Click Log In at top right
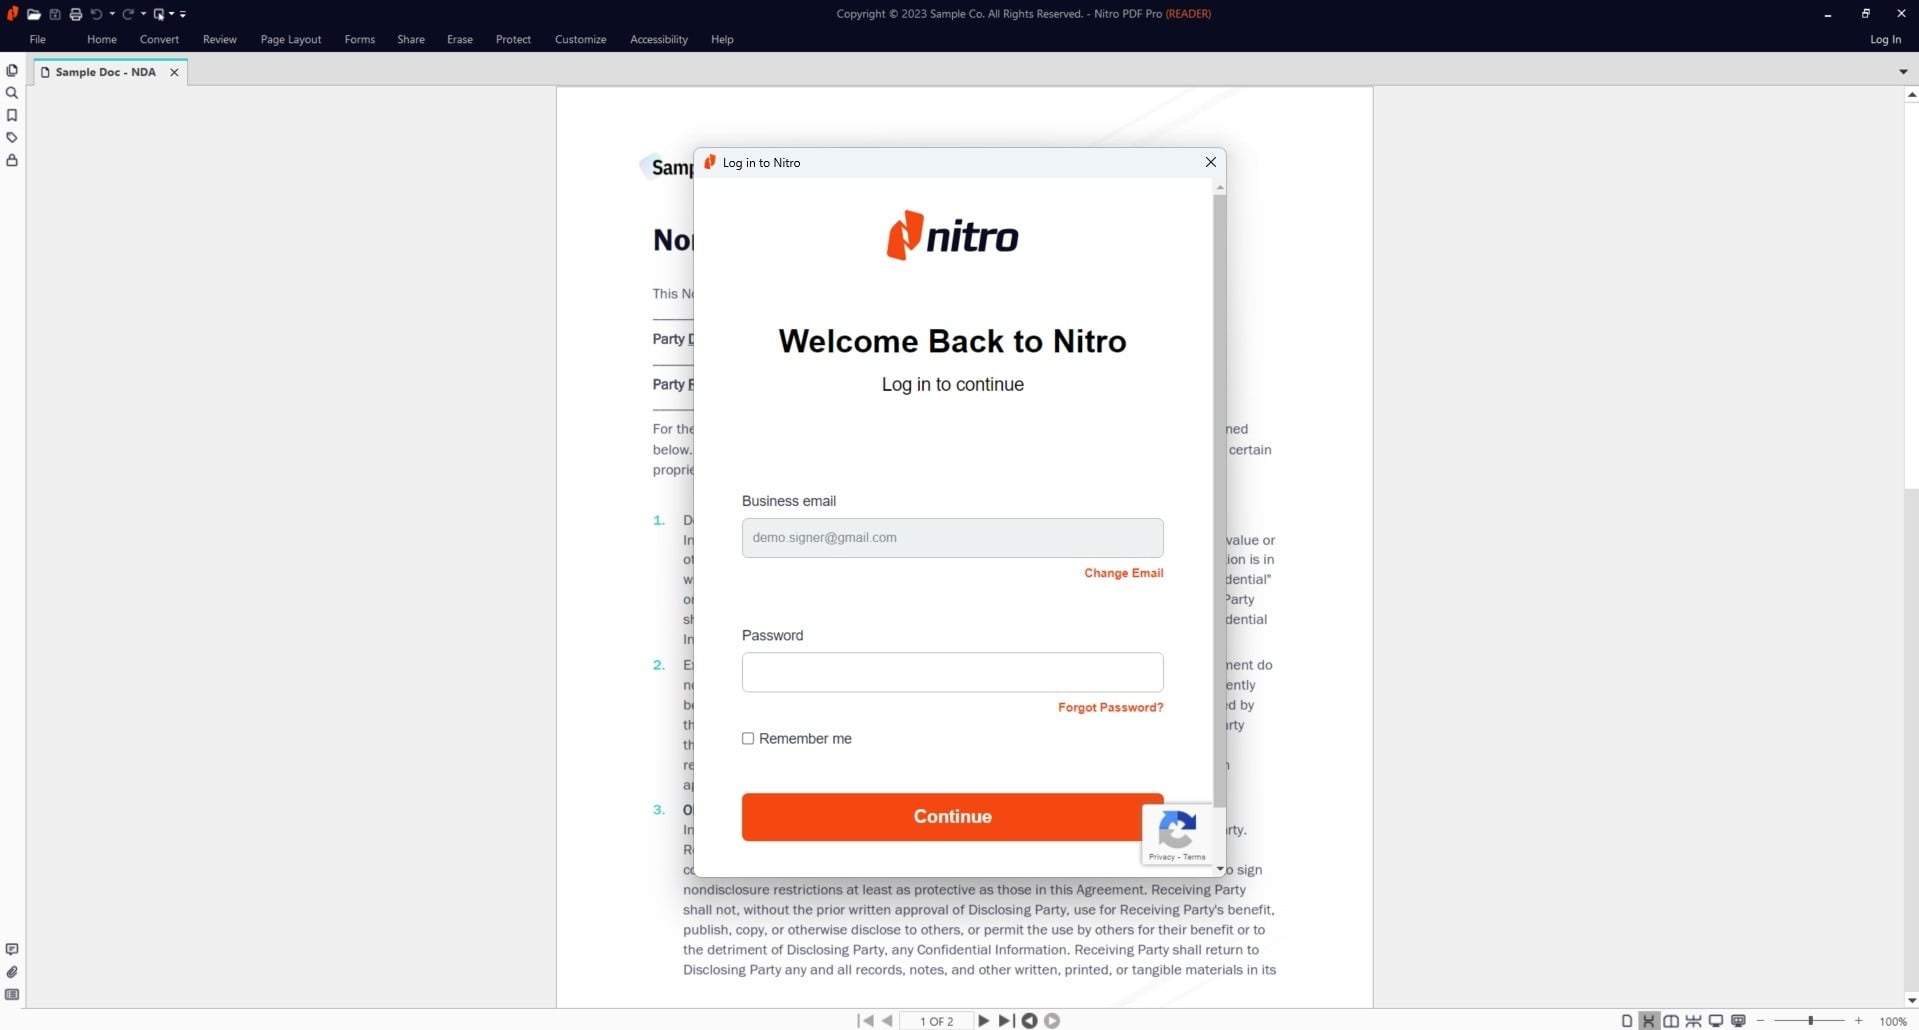Screen dimensions: 1919x1030 coord(1885,39)
